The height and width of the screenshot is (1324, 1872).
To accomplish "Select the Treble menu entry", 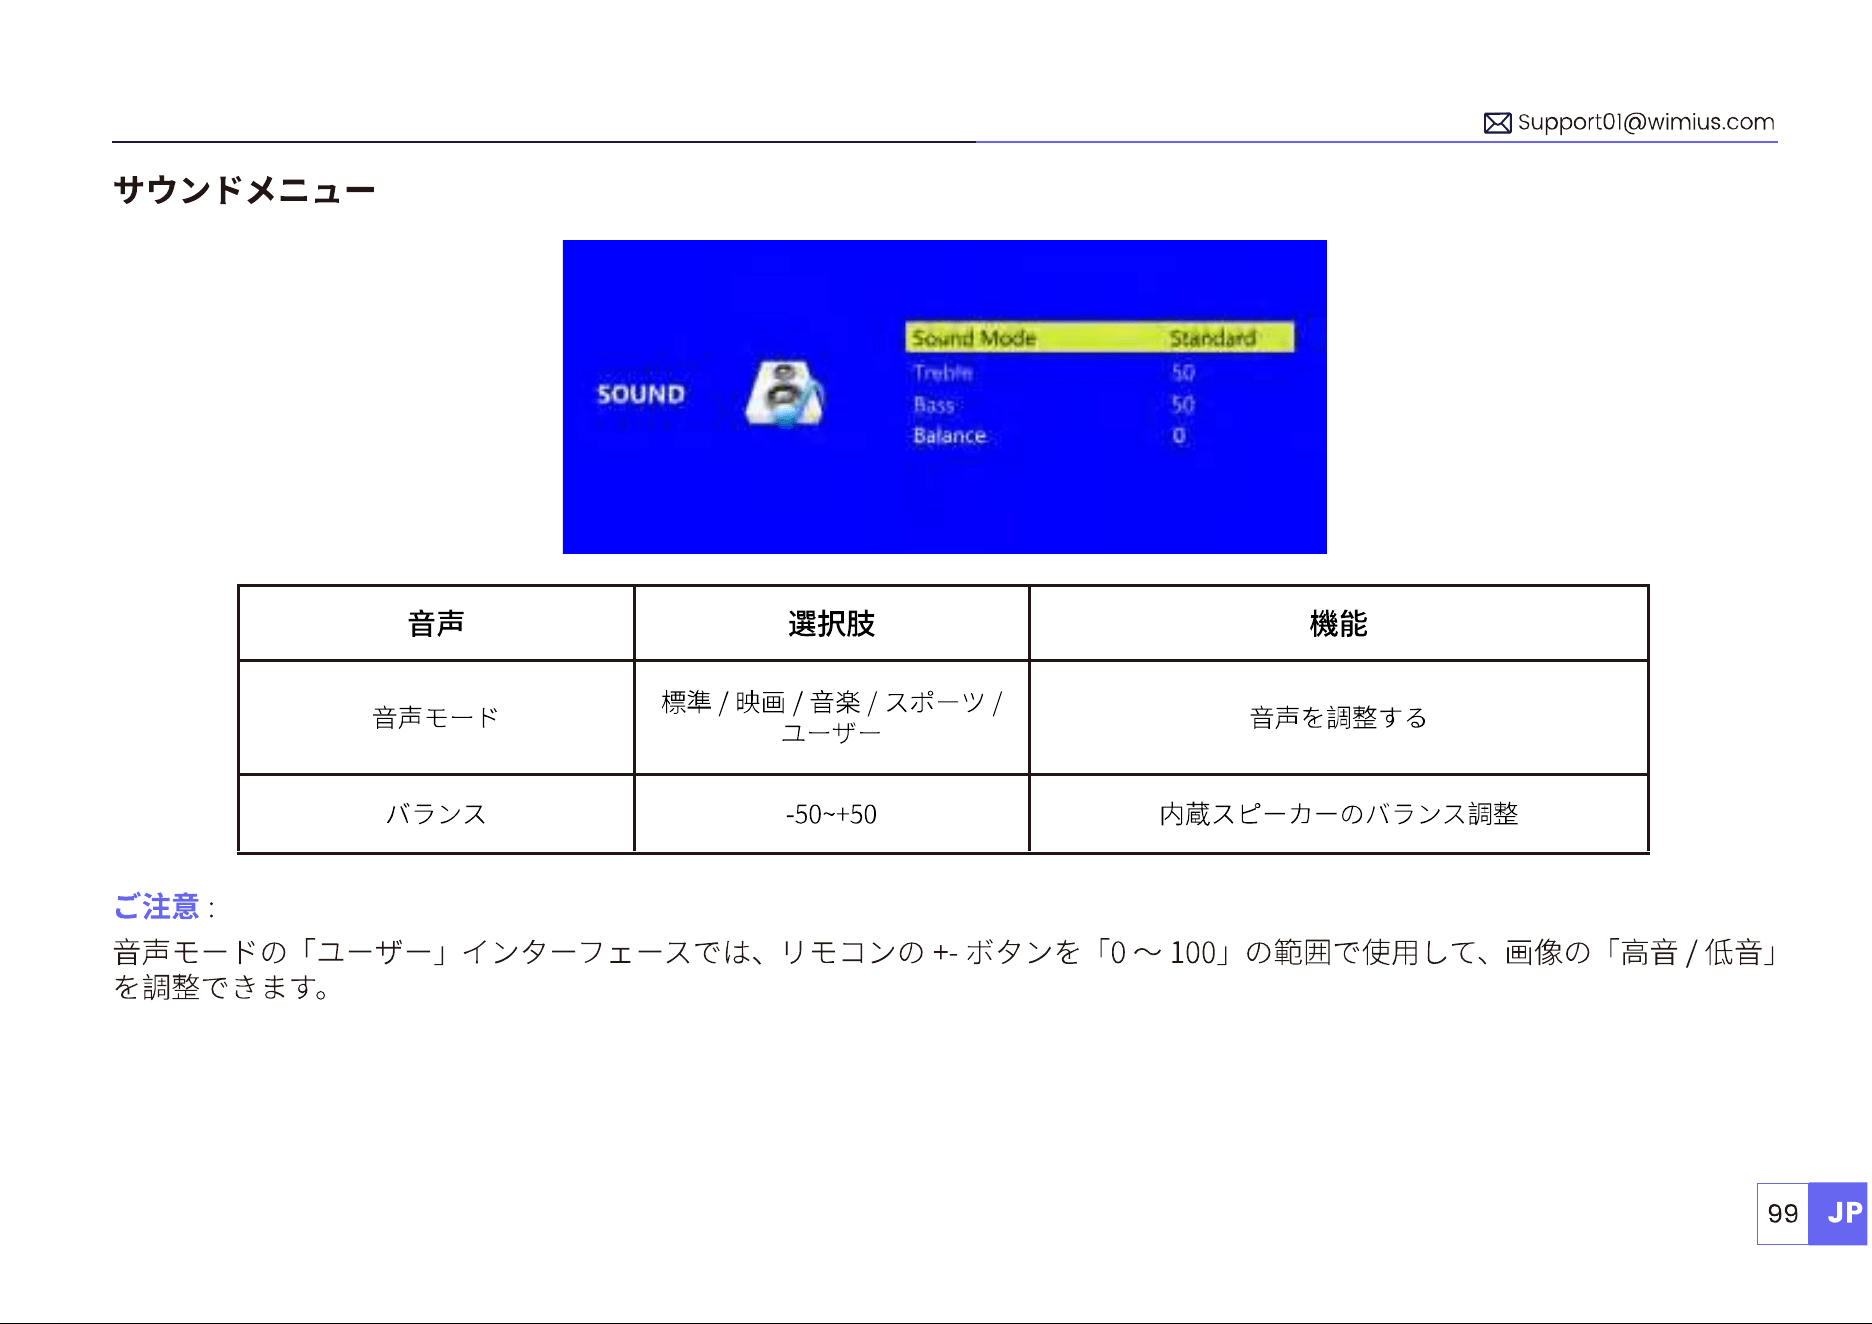I will [943, 372].
